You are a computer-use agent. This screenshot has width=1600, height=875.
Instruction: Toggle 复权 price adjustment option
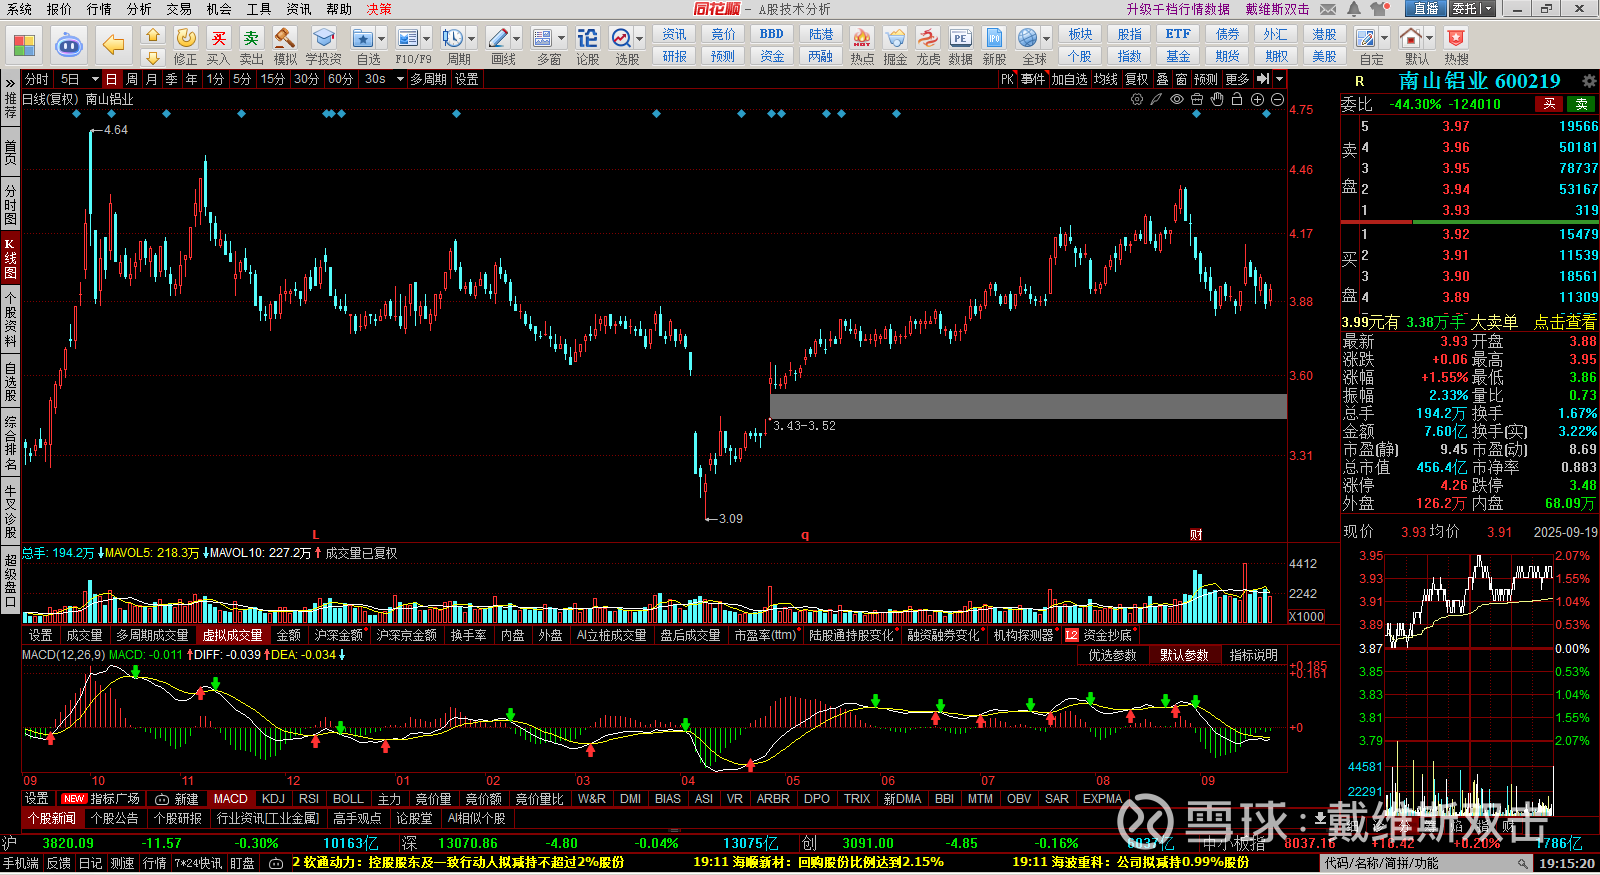(x=1136, y=79)
